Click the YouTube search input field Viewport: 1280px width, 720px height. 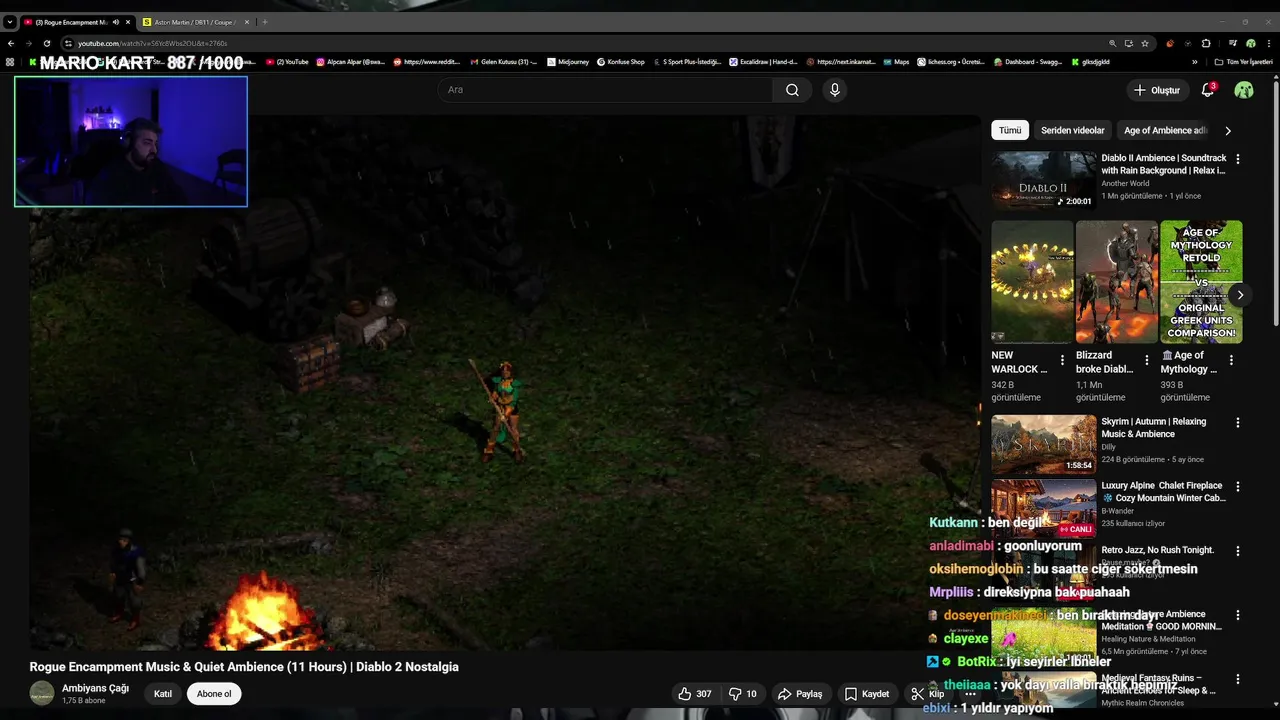click(x=605, y=90)
